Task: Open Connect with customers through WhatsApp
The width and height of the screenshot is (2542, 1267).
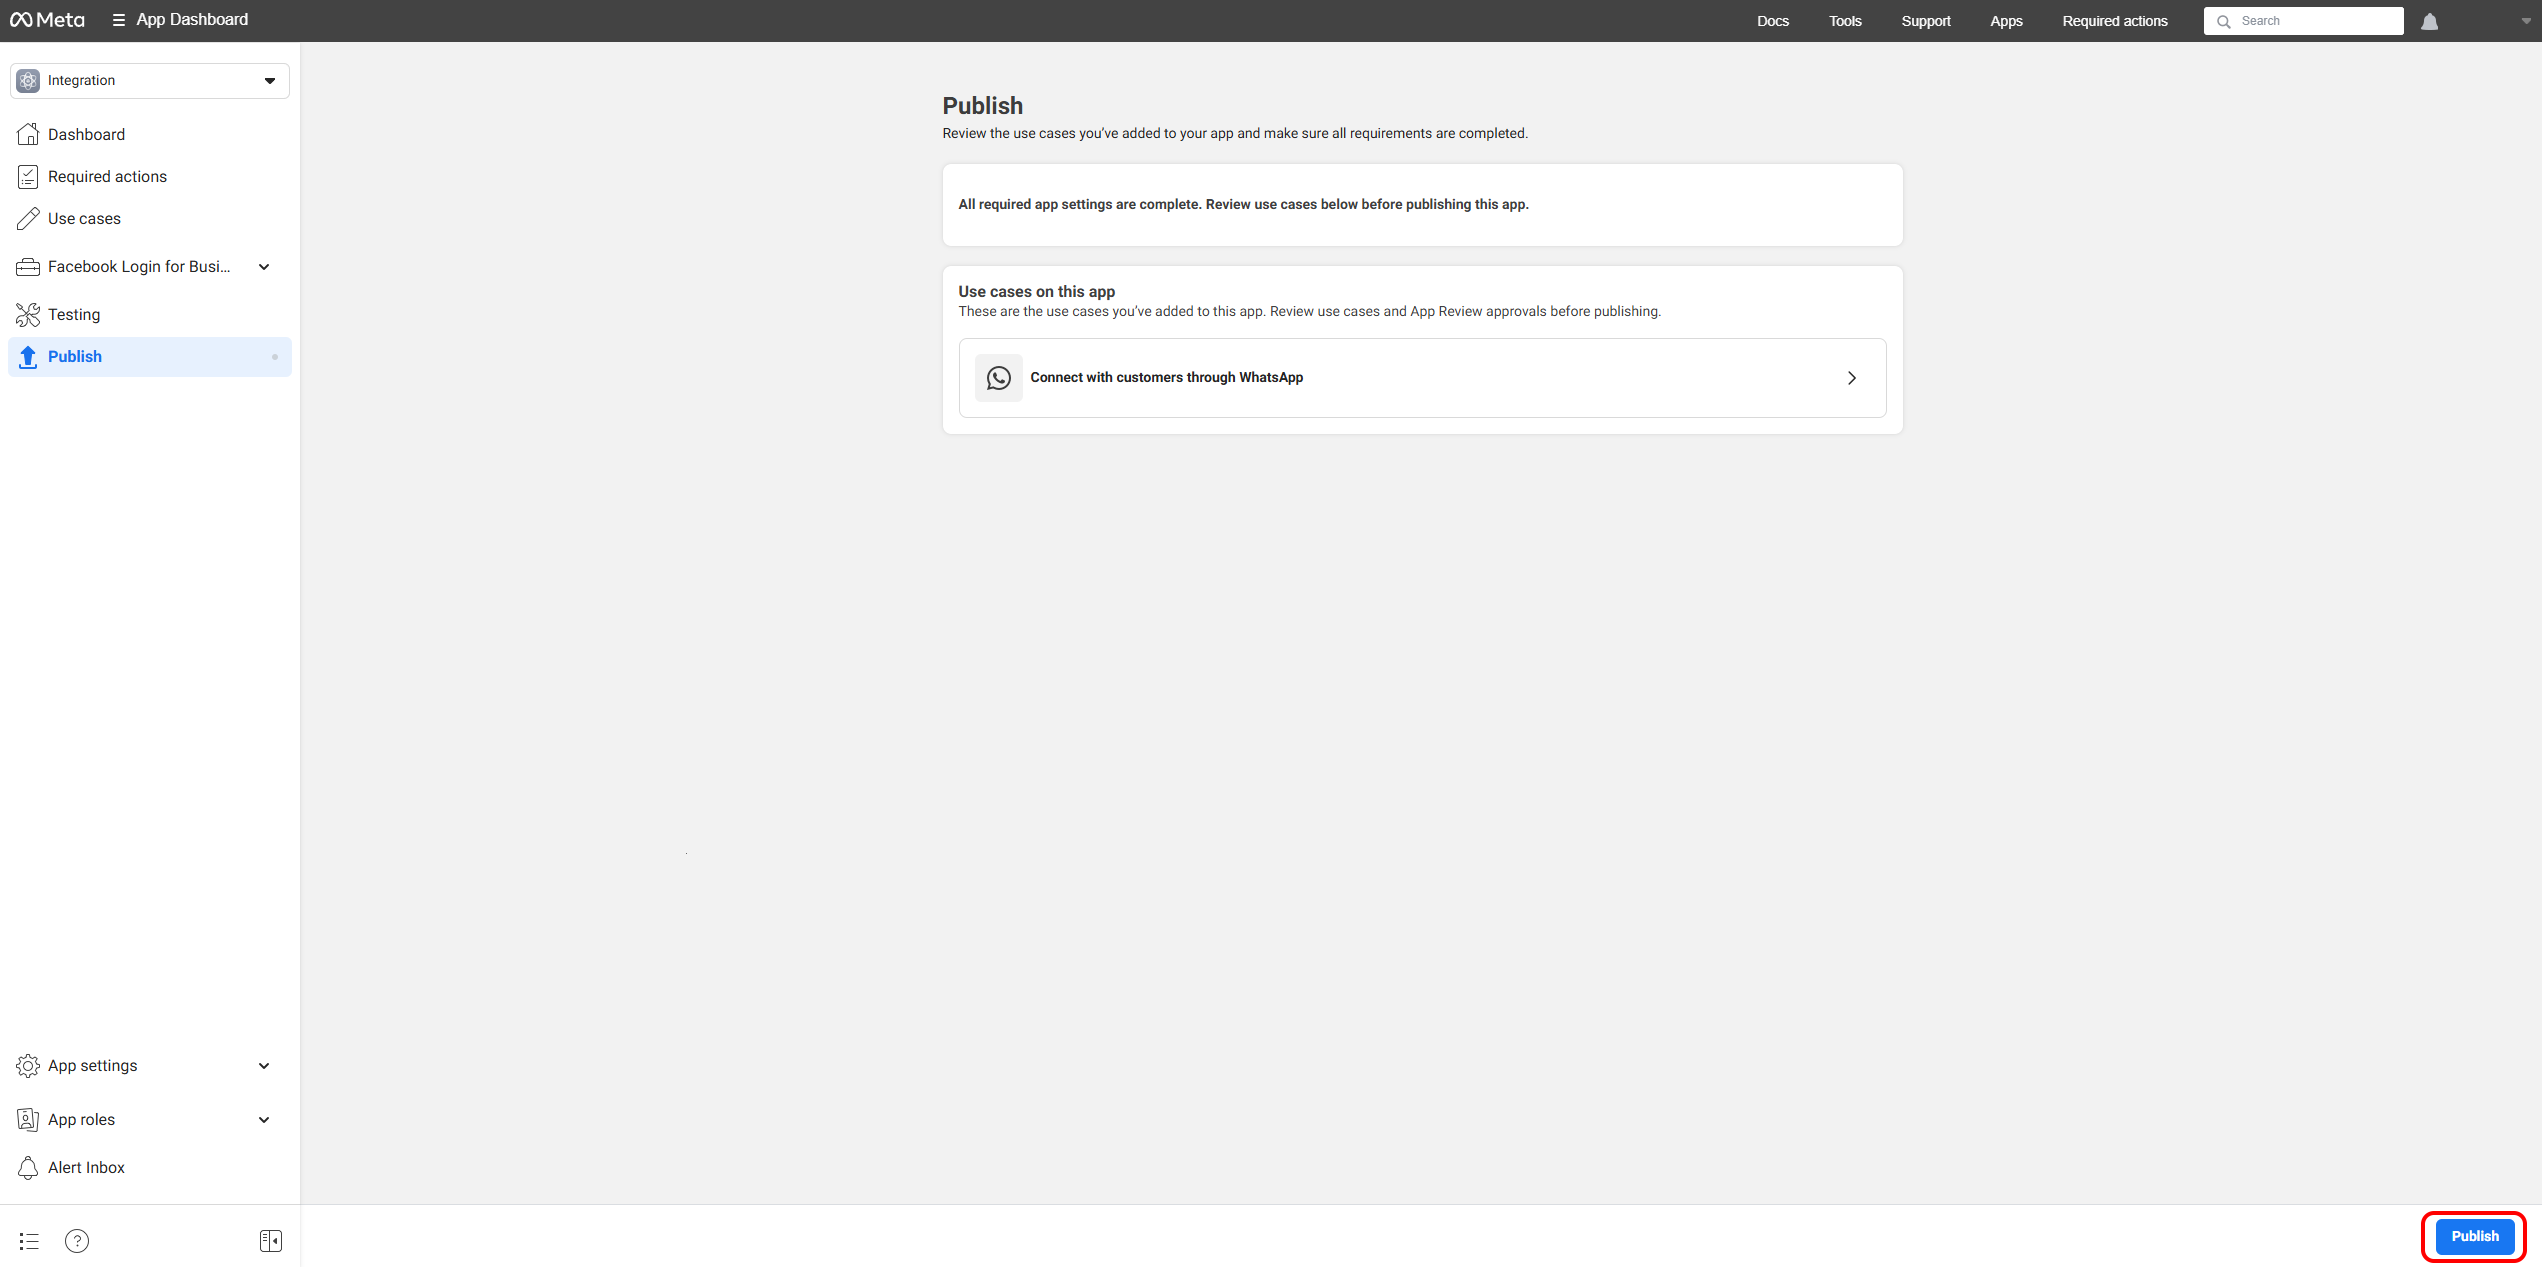Action: point(1422,378)
